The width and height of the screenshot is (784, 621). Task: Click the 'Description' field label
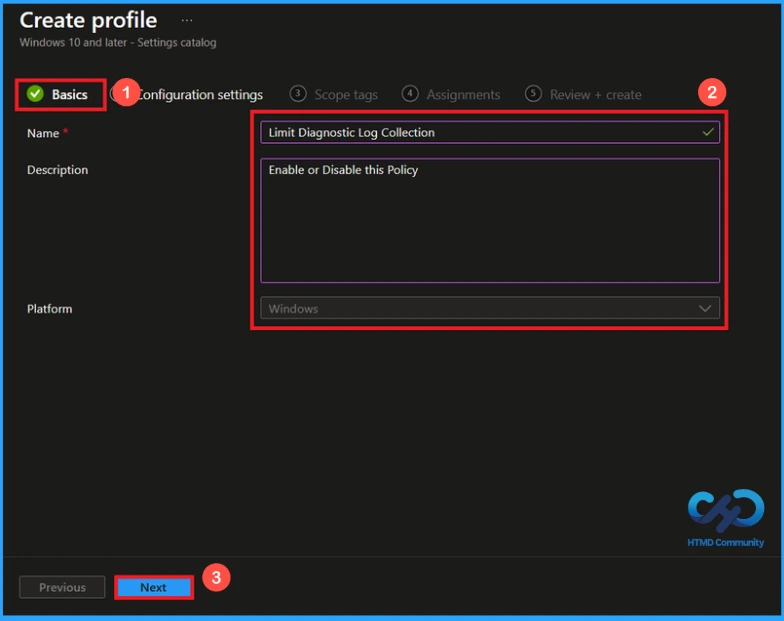pos(58,170)
